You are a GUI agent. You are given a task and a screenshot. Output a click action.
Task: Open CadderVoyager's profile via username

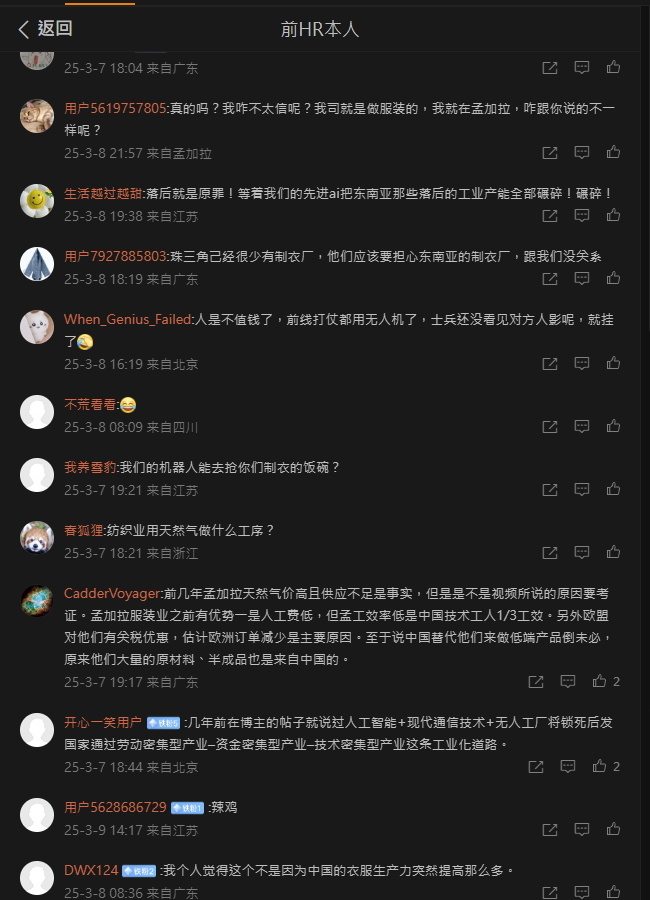tap(112, 593)
